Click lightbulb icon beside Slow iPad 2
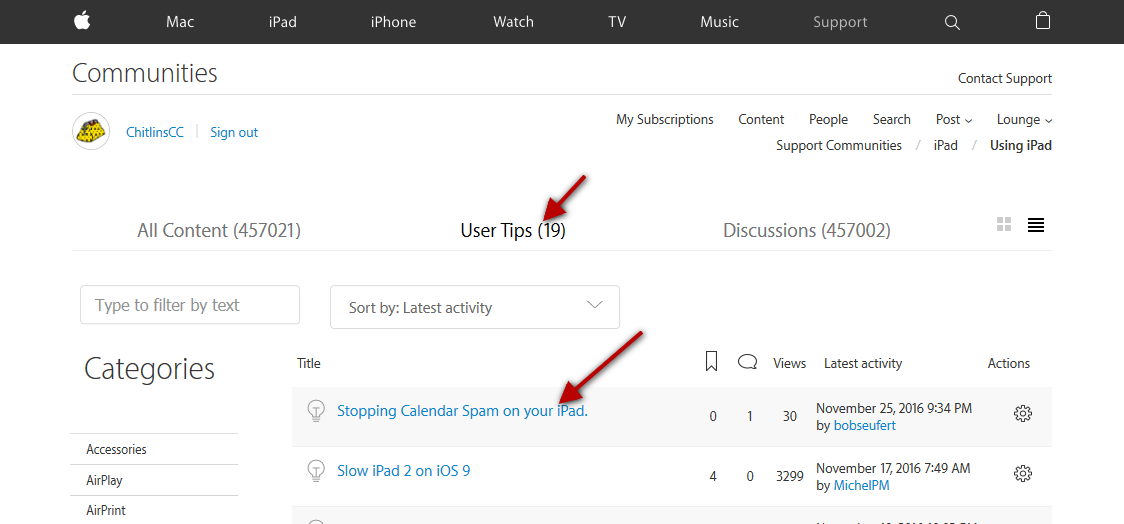Image resolution: width=1124 pixels, height=524 pixels. pyautogui.click(x=315, y=471)
